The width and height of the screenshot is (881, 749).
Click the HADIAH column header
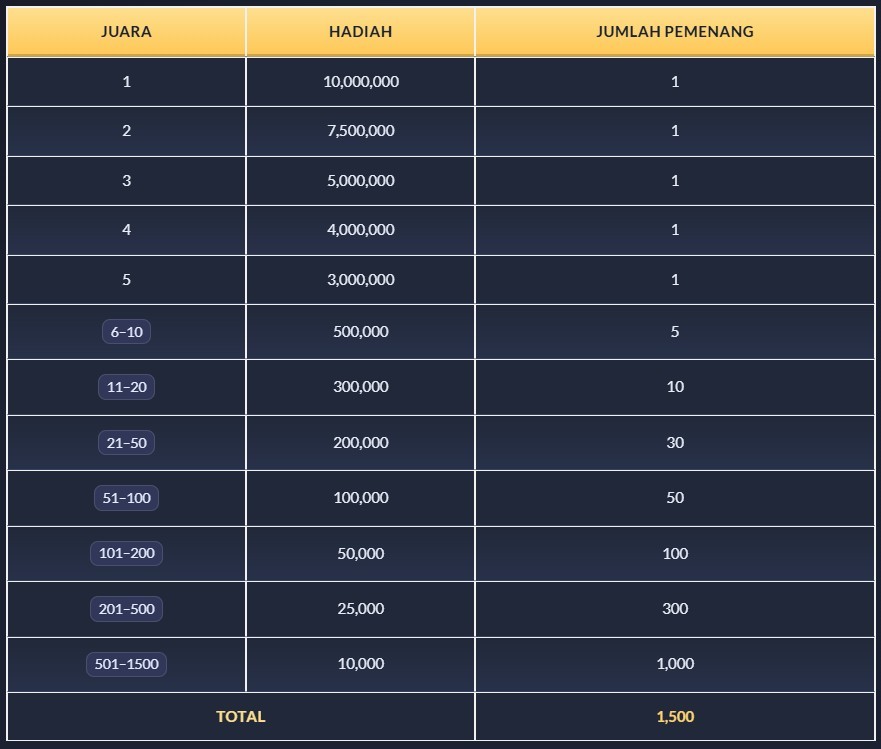pos(360,31)
